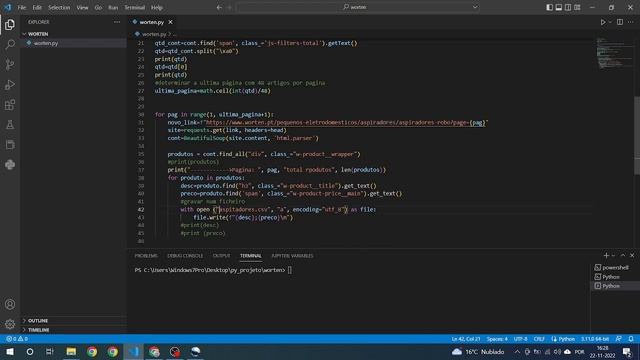Switch to the DEBUG CONSOLE tab
This screenshot has height=360, width=640.
[x=185, y=256]
